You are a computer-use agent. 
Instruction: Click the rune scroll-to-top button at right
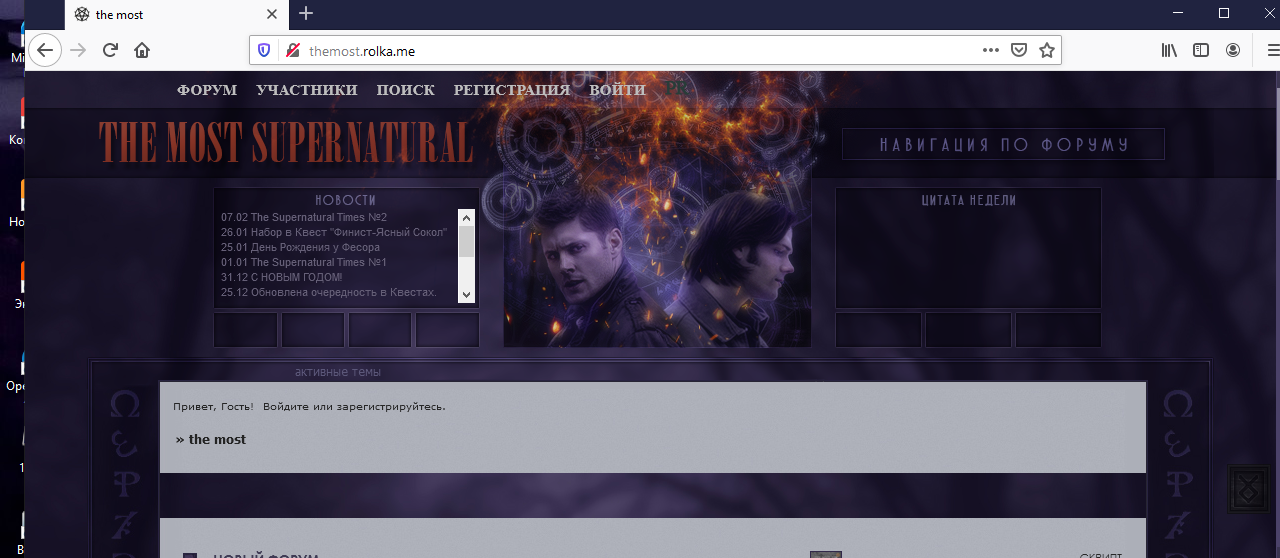pyautogui.click(x=1251, y=488)
